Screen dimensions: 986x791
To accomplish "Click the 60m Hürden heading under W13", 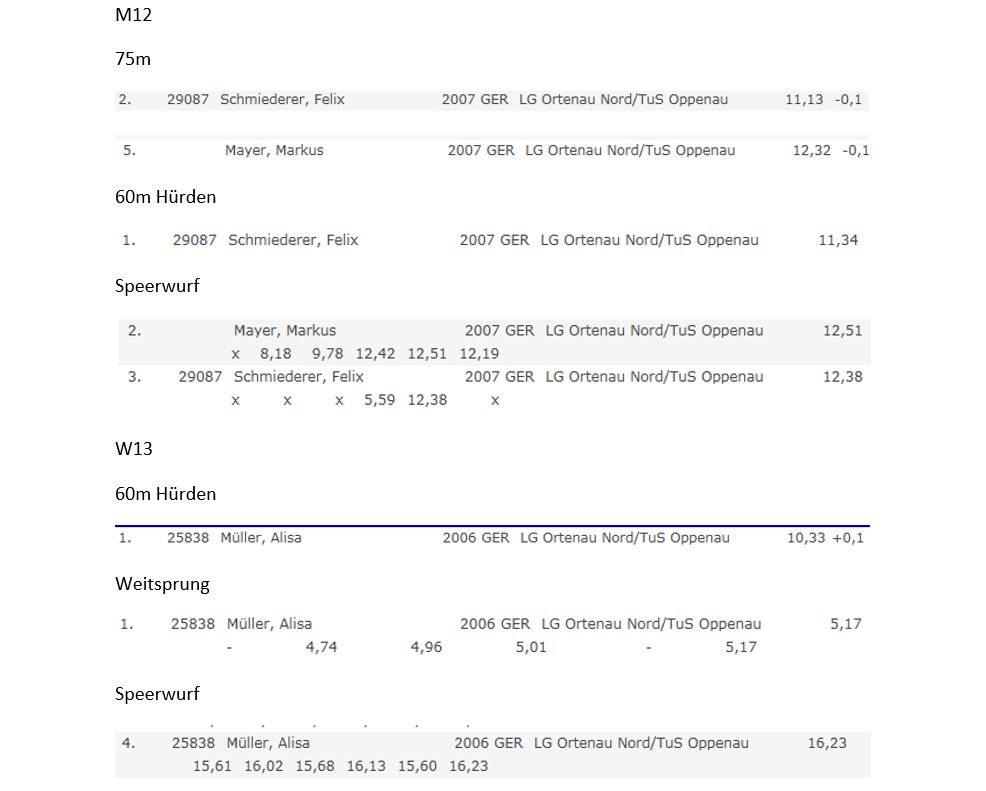I will point(165,494).
